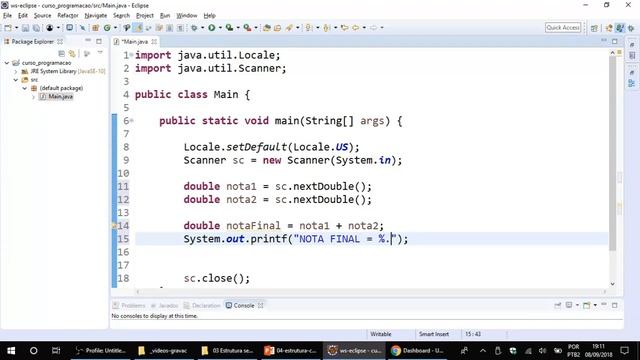
Task: Switch to the Debug perspective icon
Action: click(631, 28)
